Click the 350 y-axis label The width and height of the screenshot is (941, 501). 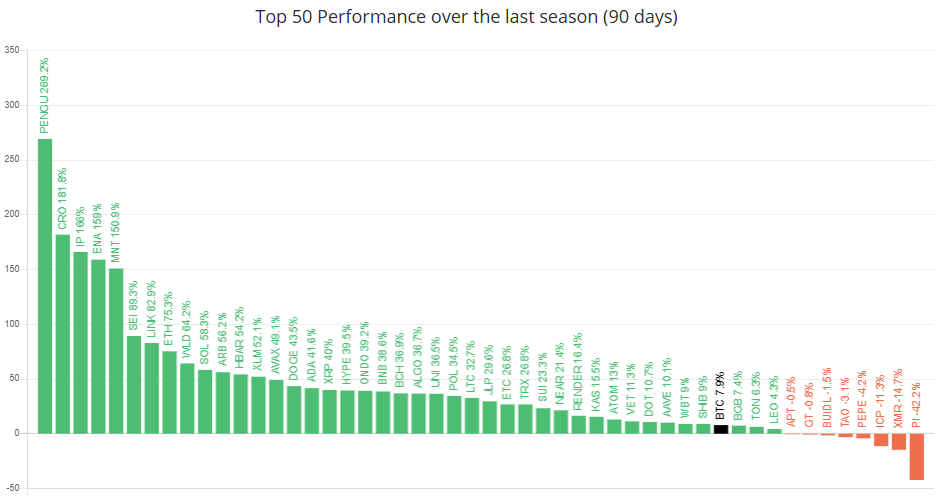(13, 50)
